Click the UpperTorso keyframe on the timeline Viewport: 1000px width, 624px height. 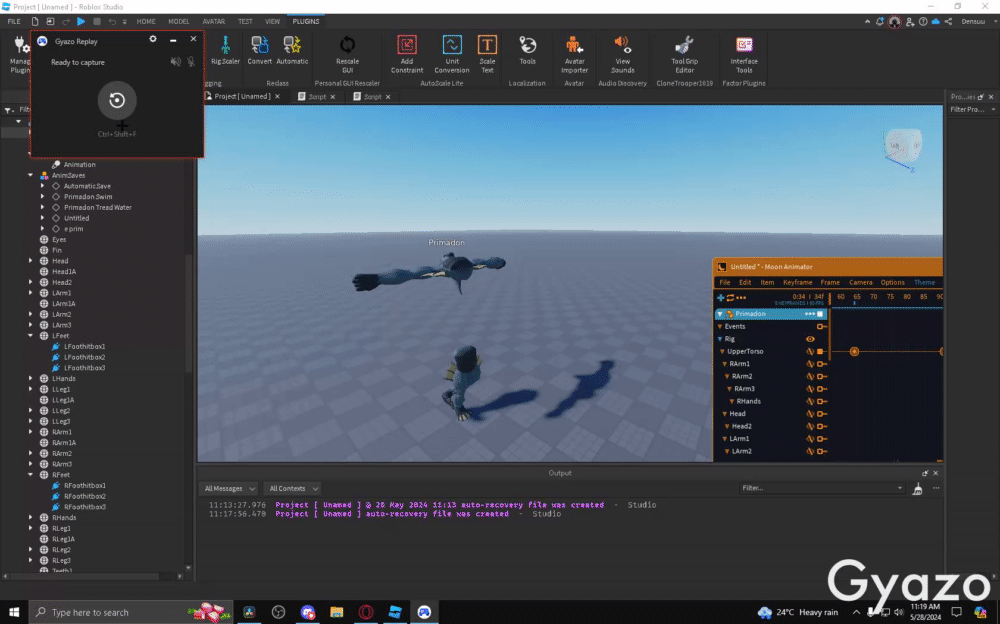855,352
